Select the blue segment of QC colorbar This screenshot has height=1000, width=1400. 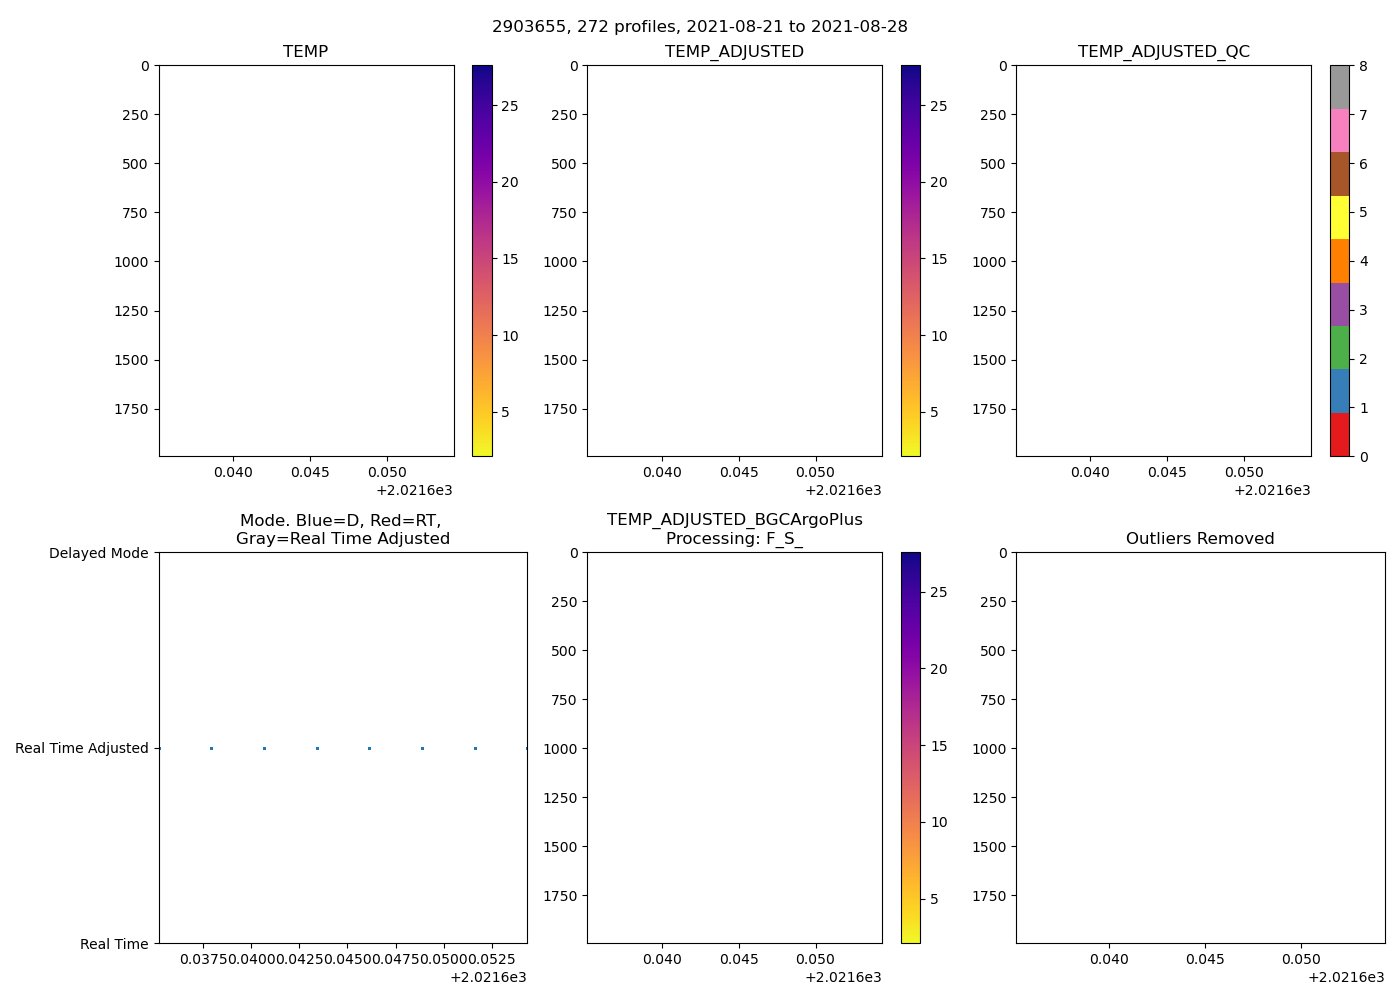coord(1339,391)
